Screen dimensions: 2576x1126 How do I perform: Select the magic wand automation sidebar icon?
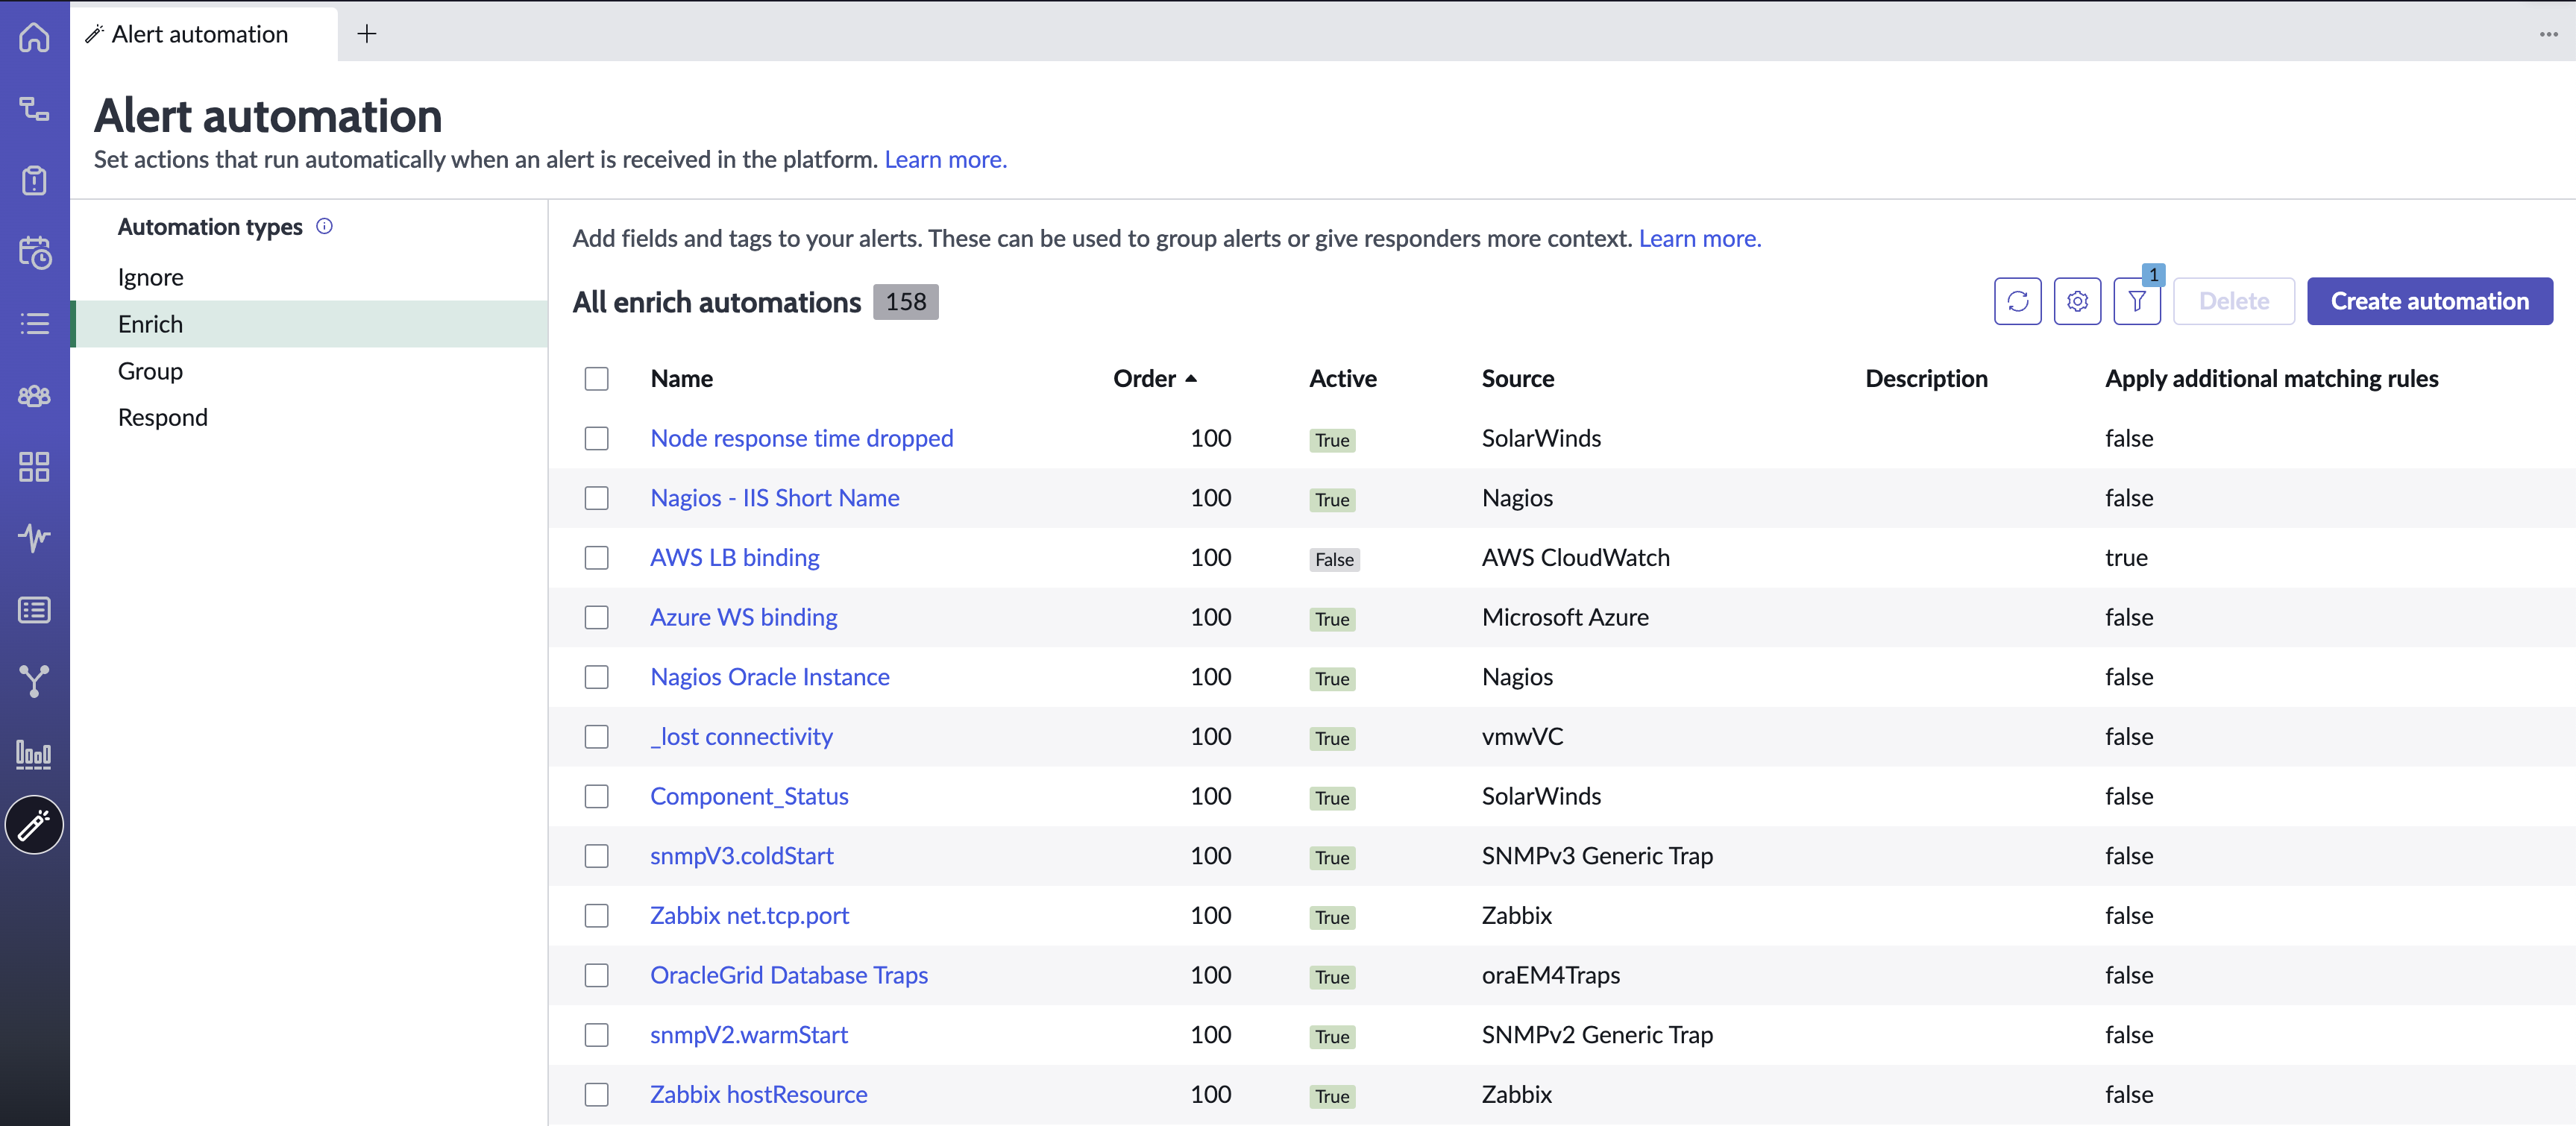click(x=34, y=825)
